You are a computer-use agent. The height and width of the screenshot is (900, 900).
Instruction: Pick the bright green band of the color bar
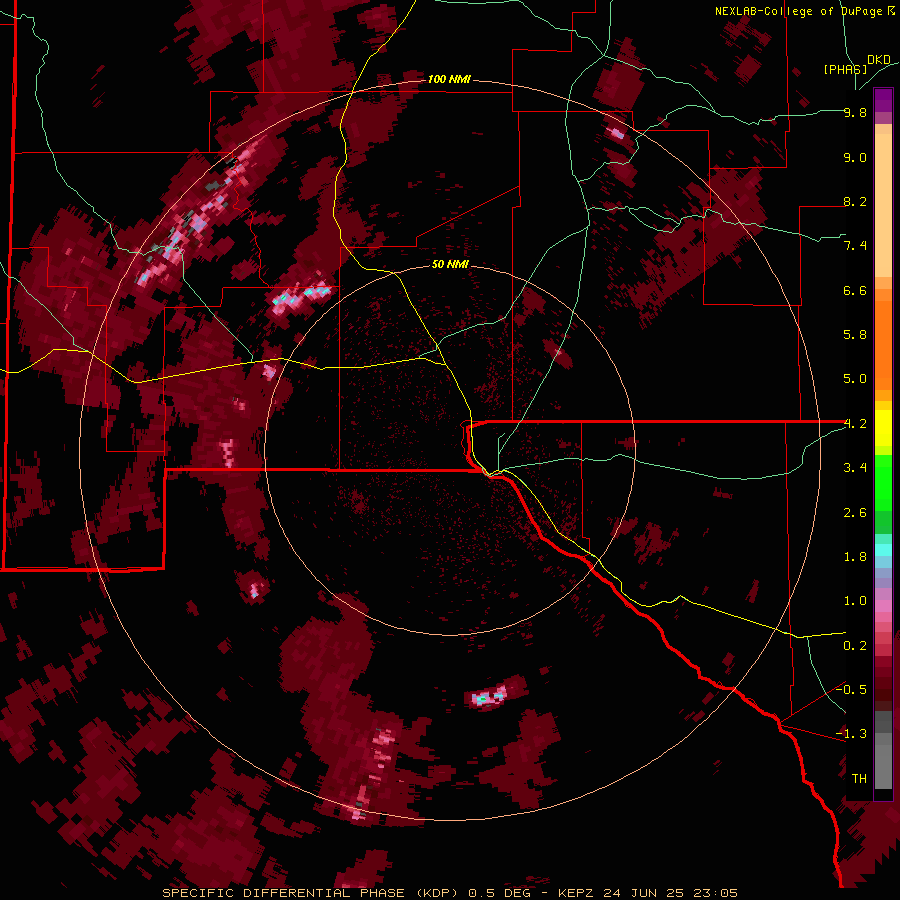click(883, 483)
